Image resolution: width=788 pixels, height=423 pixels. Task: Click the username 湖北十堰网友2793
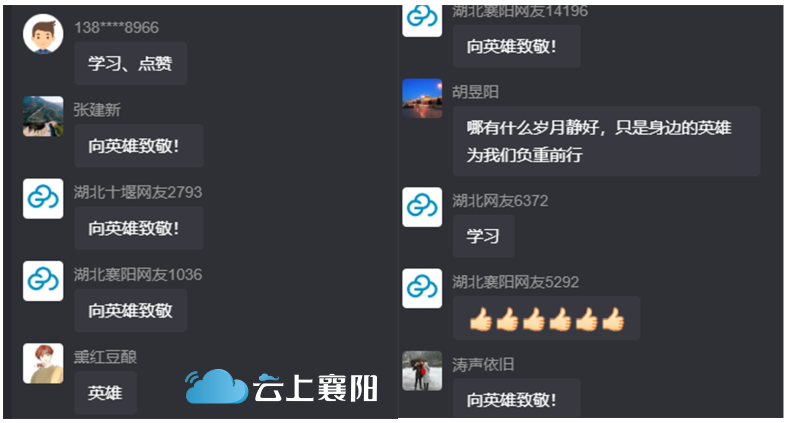138,192
